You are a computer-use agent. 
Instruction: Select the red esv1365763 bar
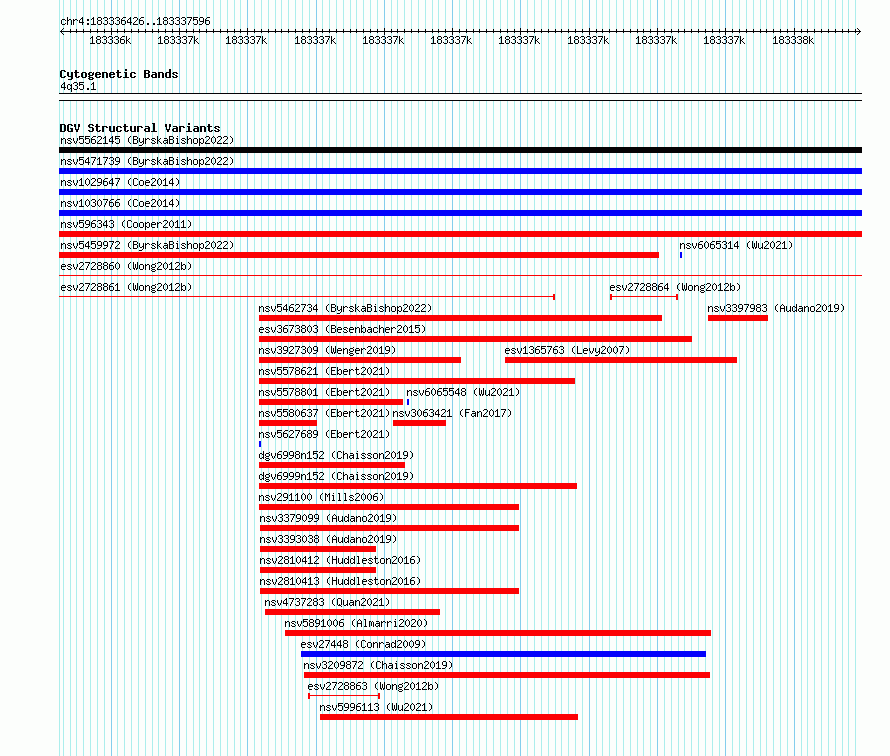point(621,360)
